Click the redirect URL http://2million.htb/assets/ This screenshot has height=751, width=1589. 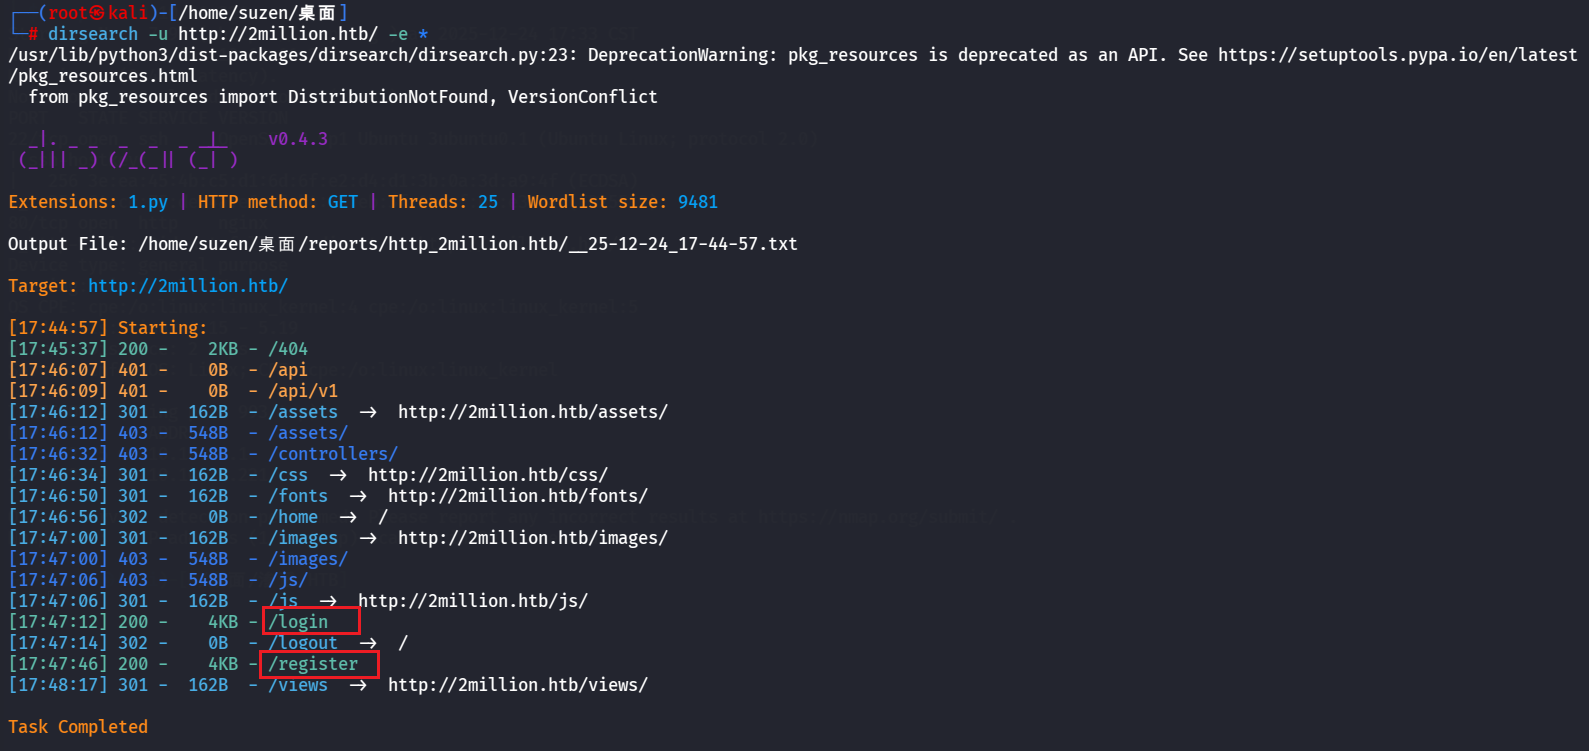533,412
